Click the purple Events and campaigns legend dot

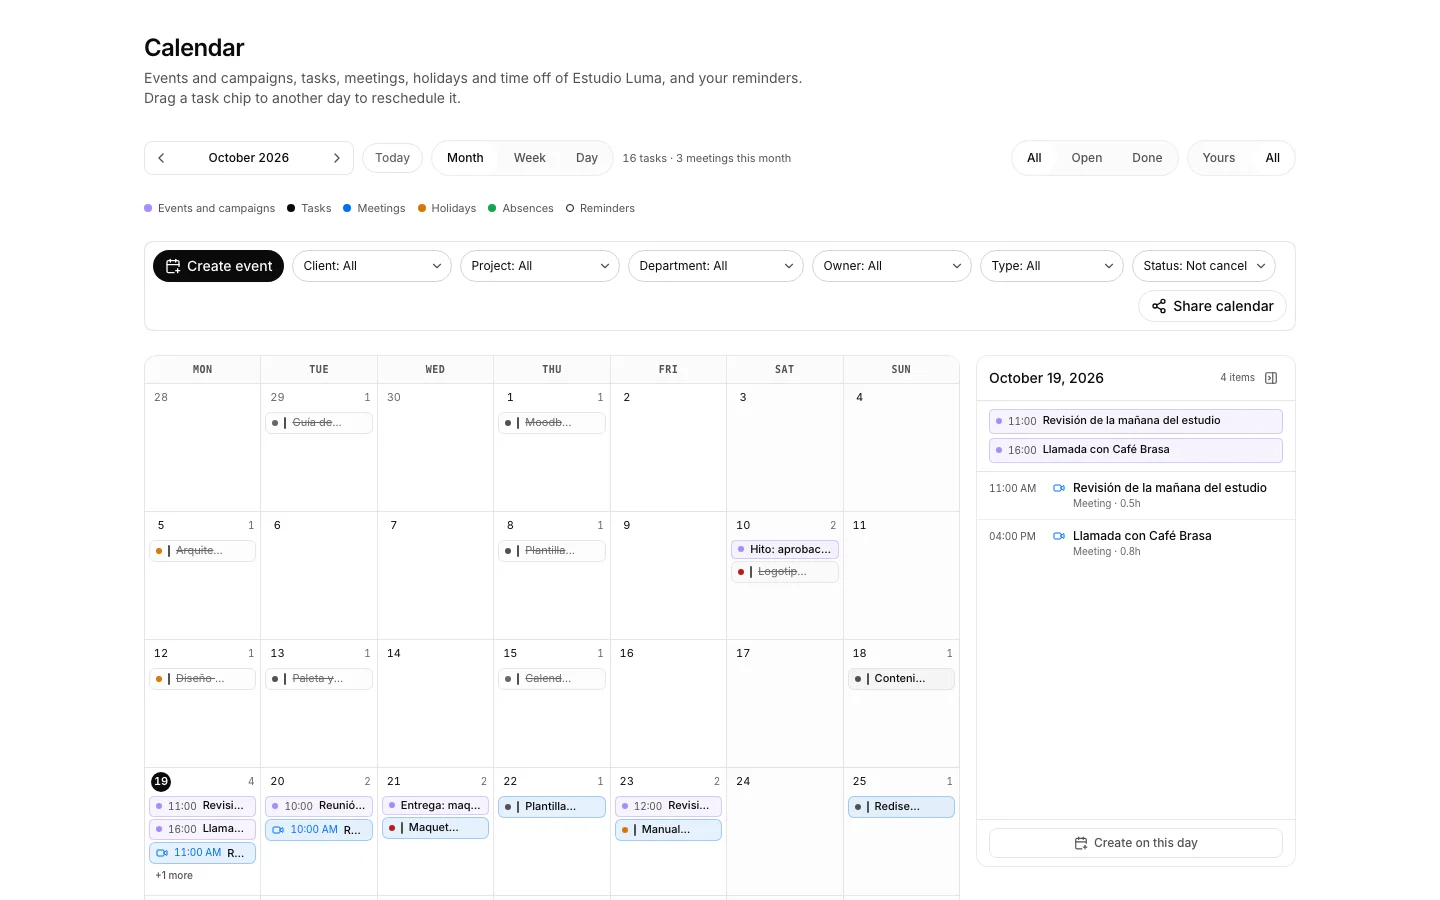[x=148, y=208]
